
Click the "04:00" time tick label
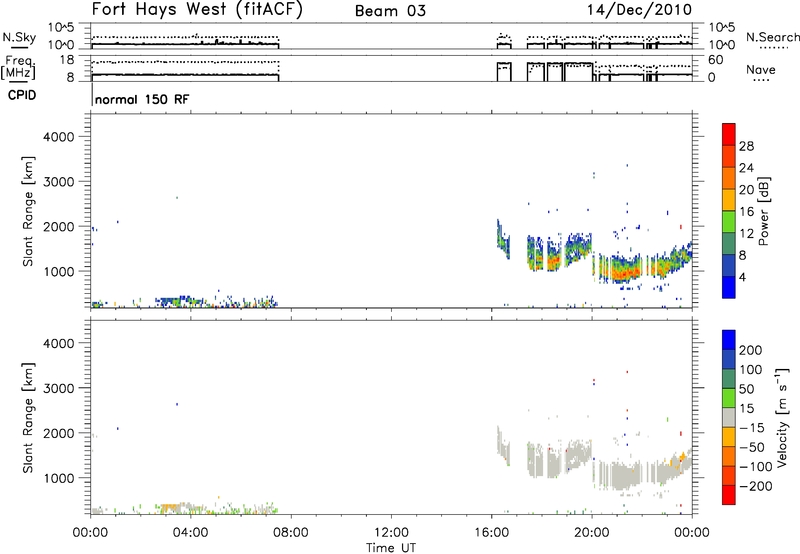coord(191,533)
